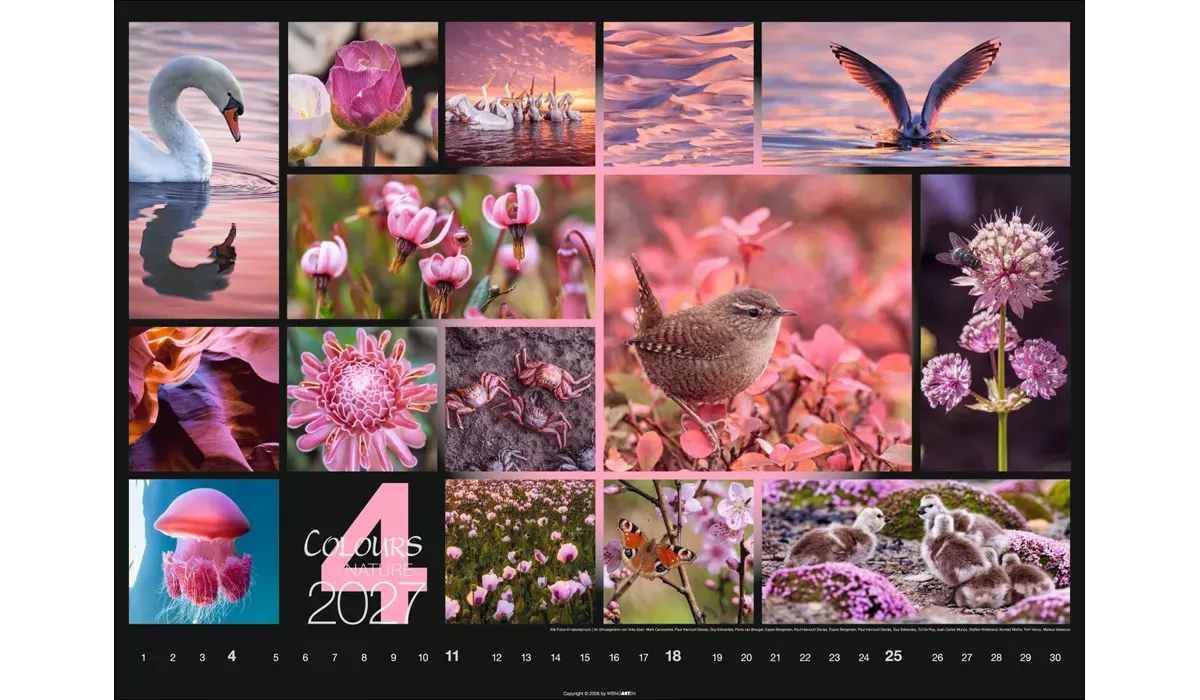Image resolution: width=1200 pixels, height=700 pixels.
Task: Click date 12 in the calendar row
Action: [497, 657]
